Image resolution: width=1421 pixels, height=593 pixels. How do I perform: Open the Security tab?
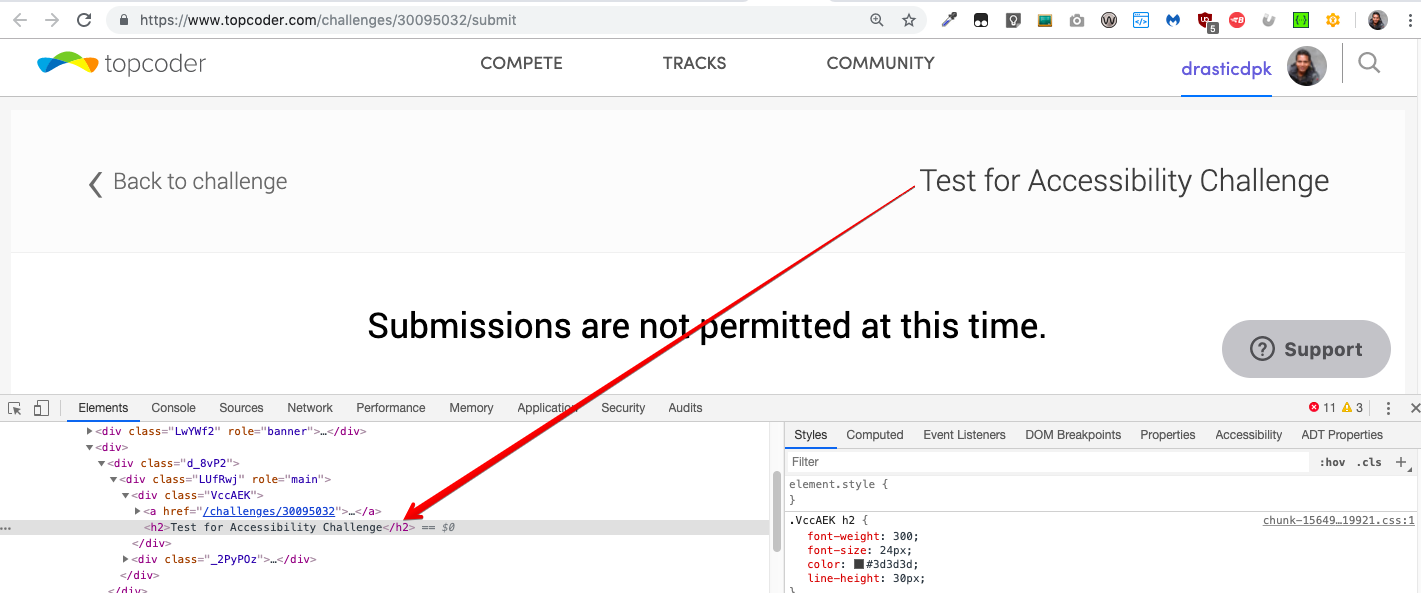coord(623,408)
